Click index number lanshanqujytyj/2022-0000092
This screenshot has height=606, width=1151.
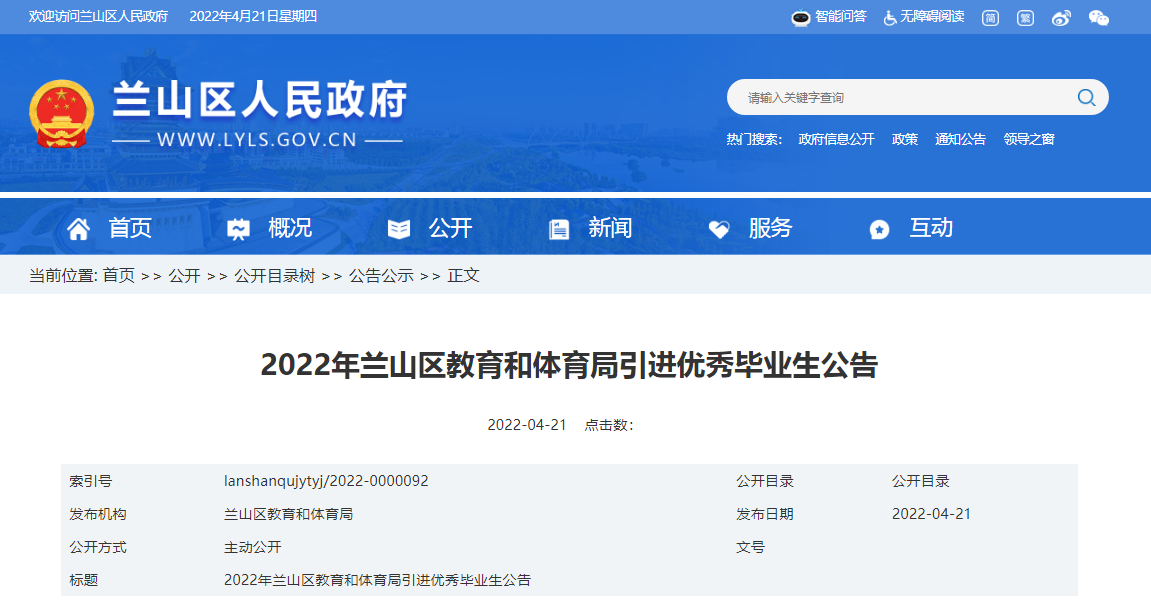326,481
